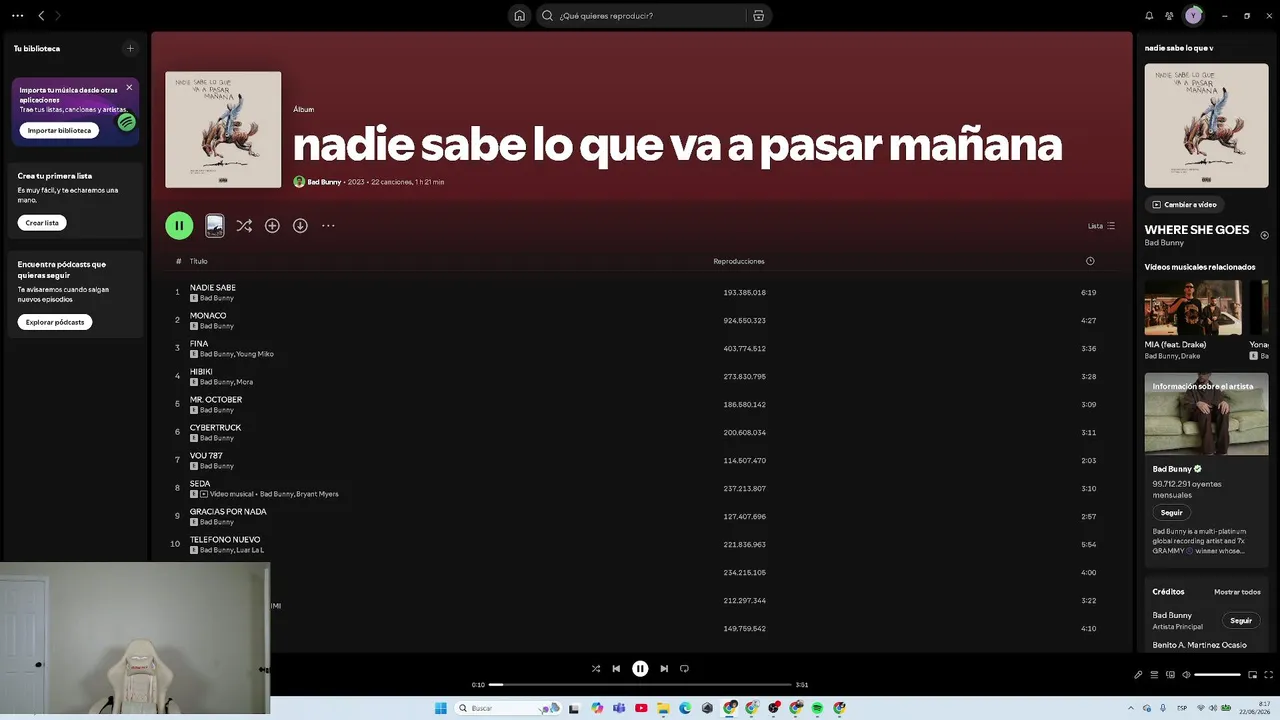Skip to the next track
This screenshot has height=720, width=1280.
click(664, 669)
